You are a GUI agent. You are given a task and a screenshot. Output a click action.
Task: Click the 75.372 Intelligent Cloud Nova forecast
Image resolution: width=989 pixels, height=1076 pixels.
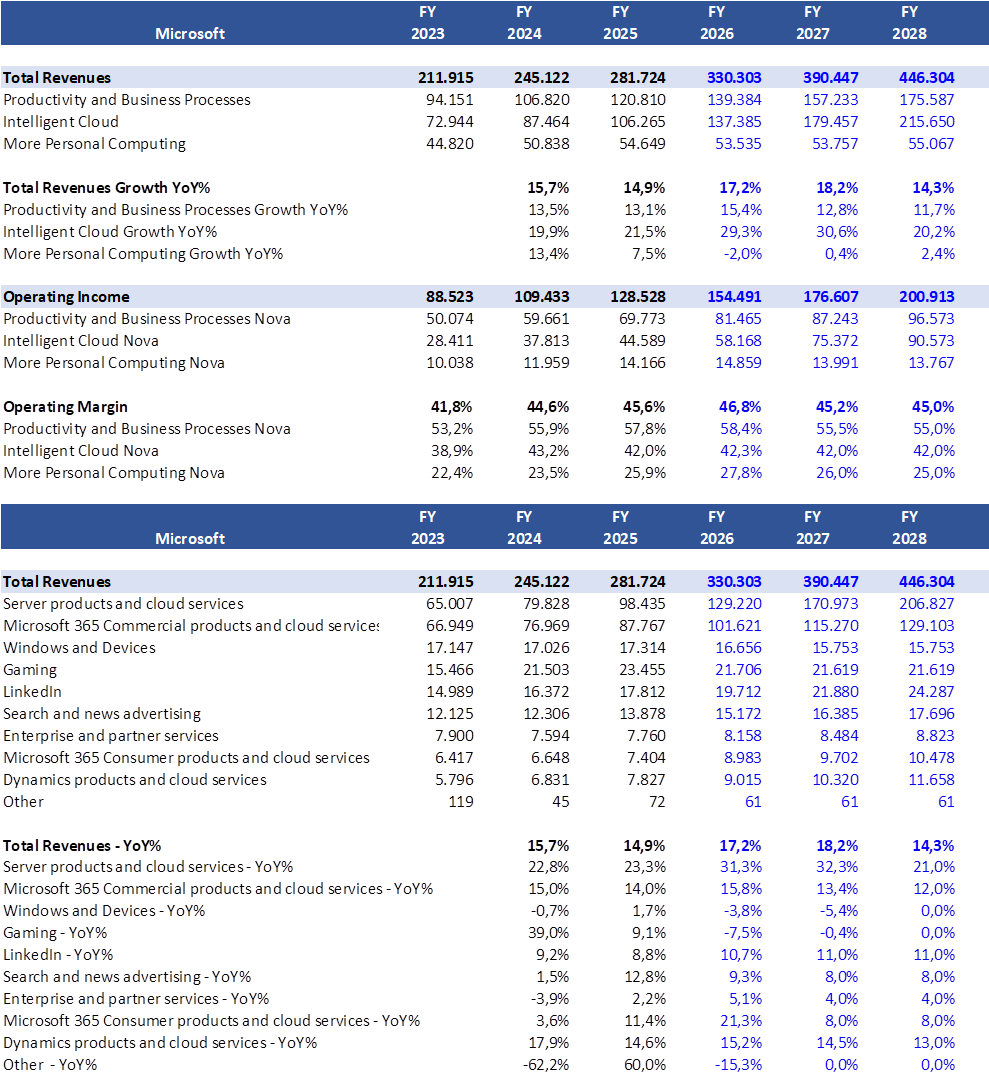[835, 341]
